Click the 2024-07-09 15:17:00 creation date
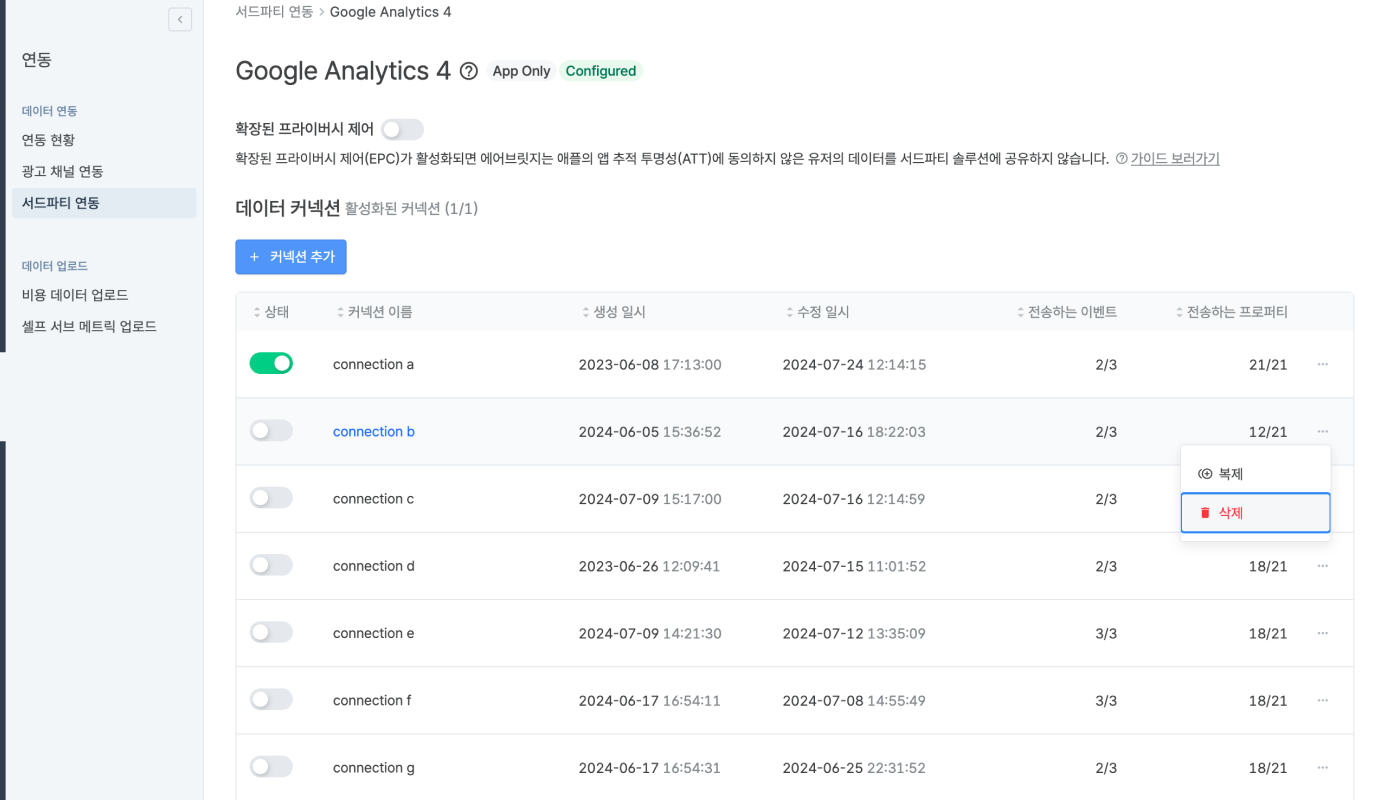This screenshot has height=800, width=1400. tap(650, 499)
